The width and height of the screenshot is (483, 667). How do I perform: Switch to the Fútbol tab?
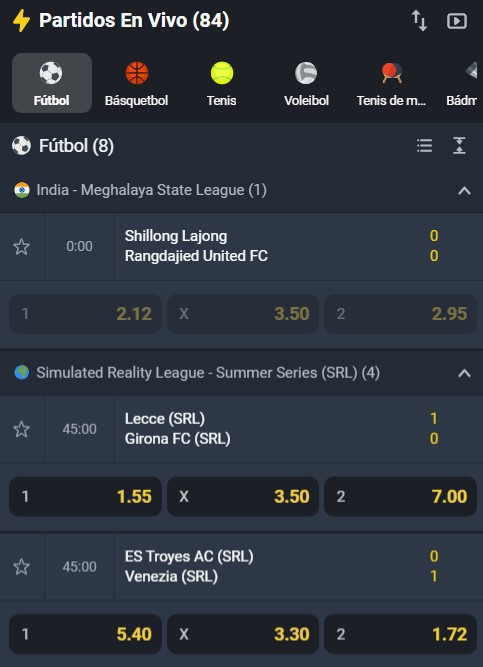pos(52,83)
